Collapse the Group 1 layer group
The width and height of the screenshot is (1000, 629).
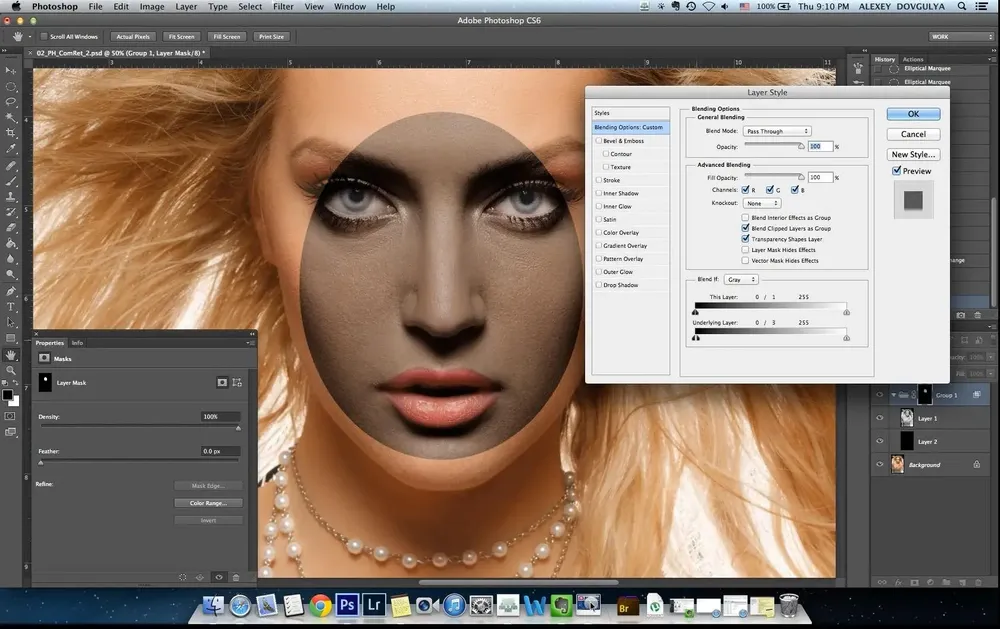893,395
